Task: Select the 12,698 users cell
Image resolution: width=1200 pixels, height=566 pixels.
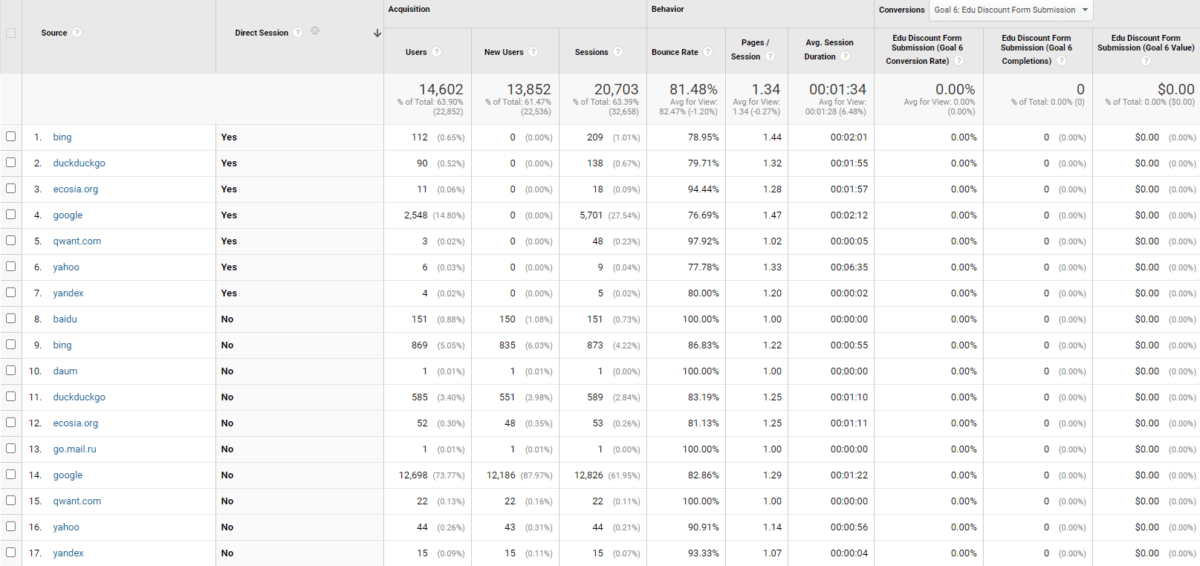Action: point(411,475)
